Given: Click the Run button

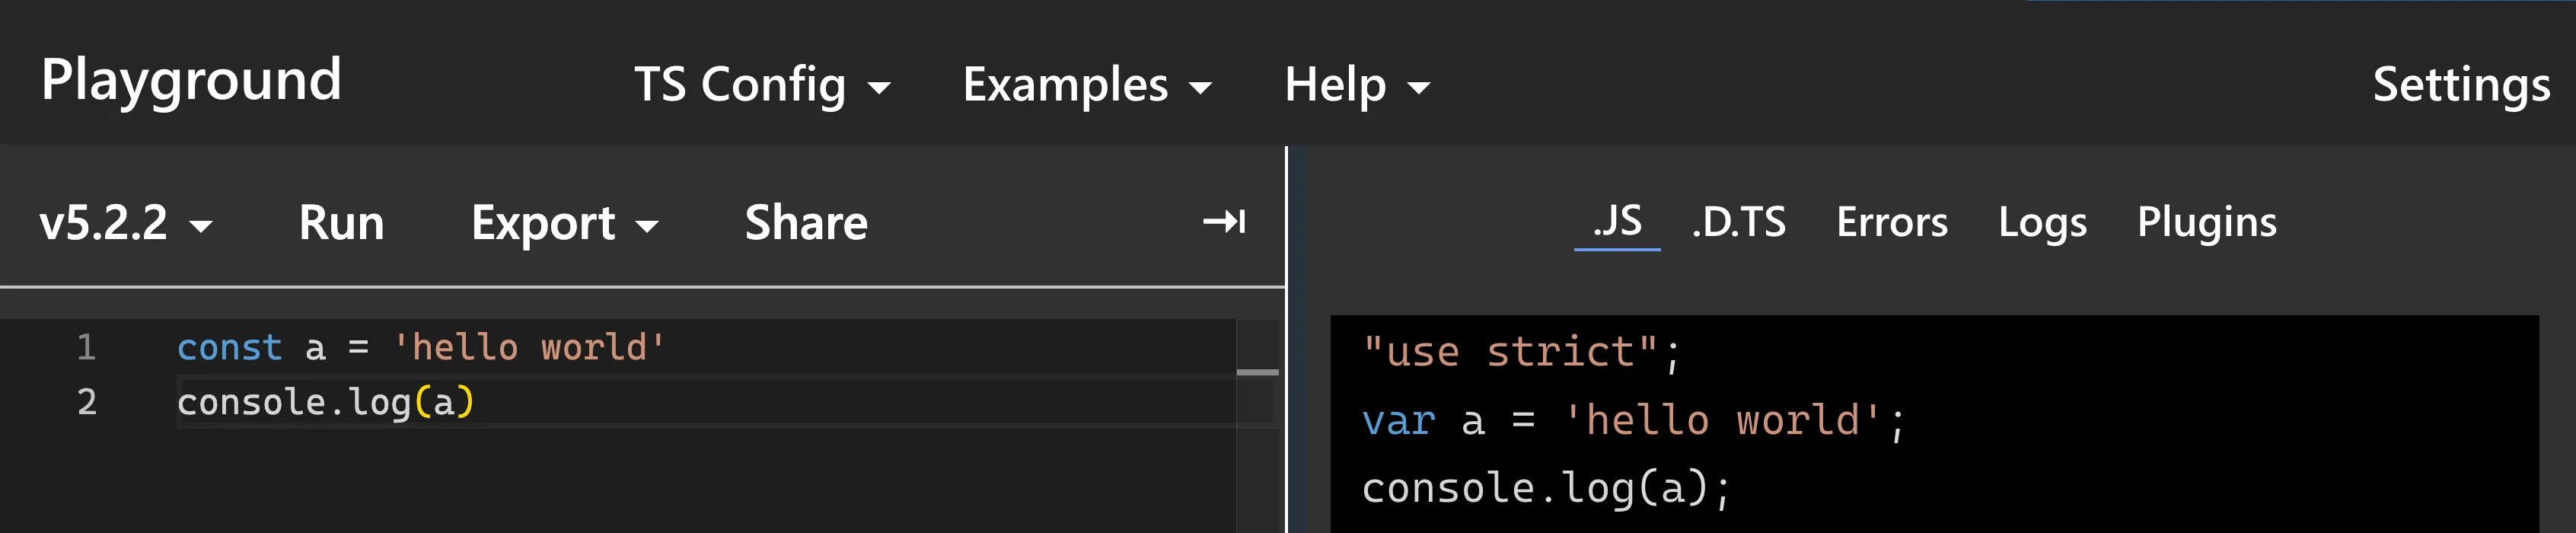Looking at the screenshot, I should click(341, 223).
